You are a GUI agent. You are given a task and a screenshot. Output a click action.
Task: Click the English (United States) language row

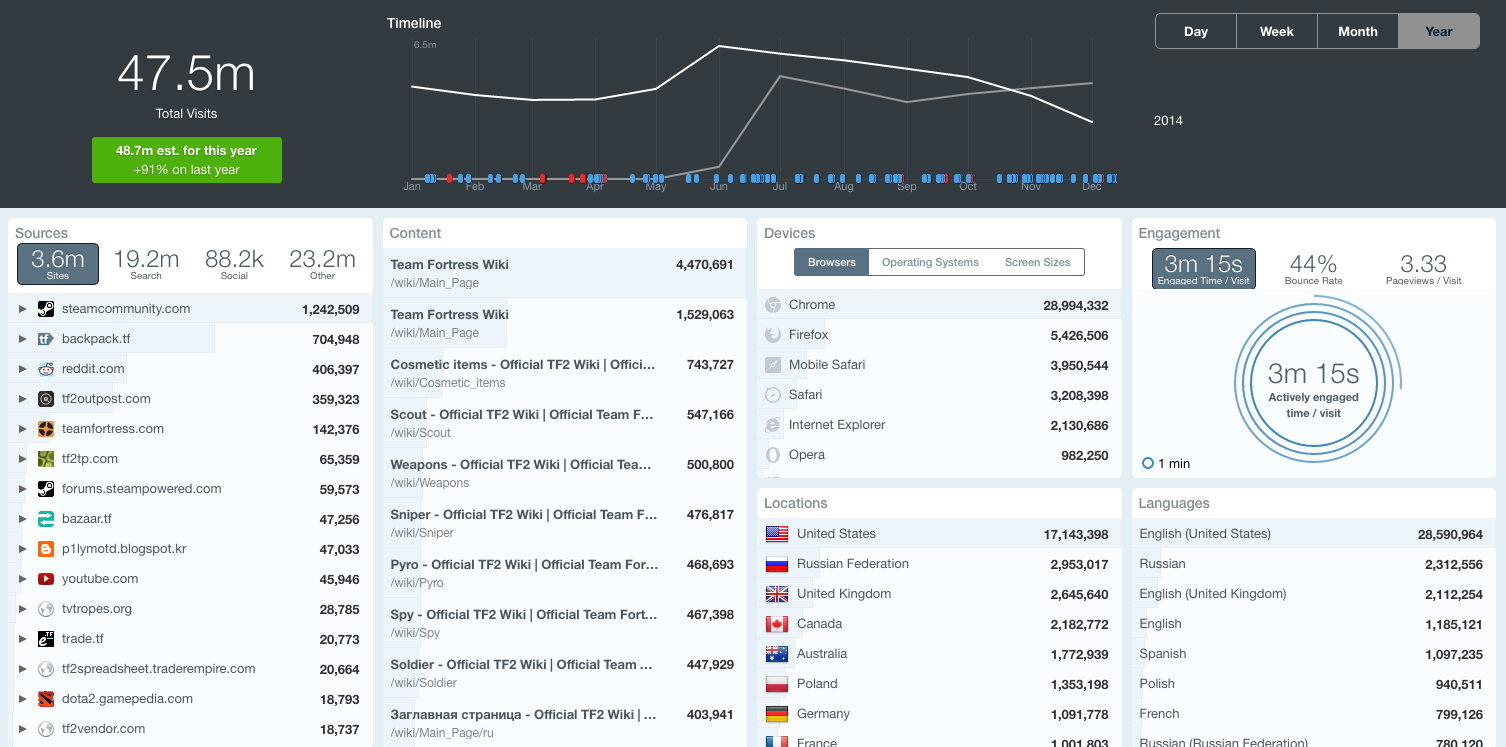pyautogui.click(x=1313, y=534)
